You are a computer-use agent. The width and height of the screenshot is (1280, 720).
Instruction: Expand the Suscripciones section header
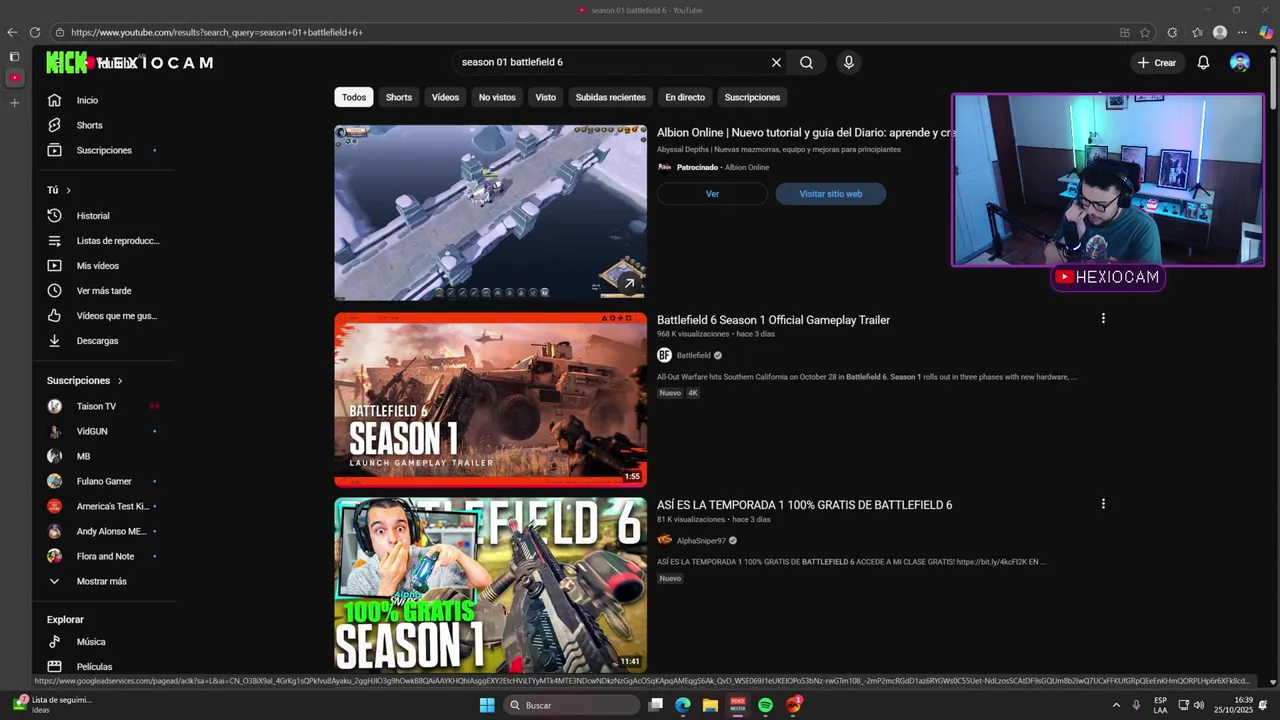(85, 381)
